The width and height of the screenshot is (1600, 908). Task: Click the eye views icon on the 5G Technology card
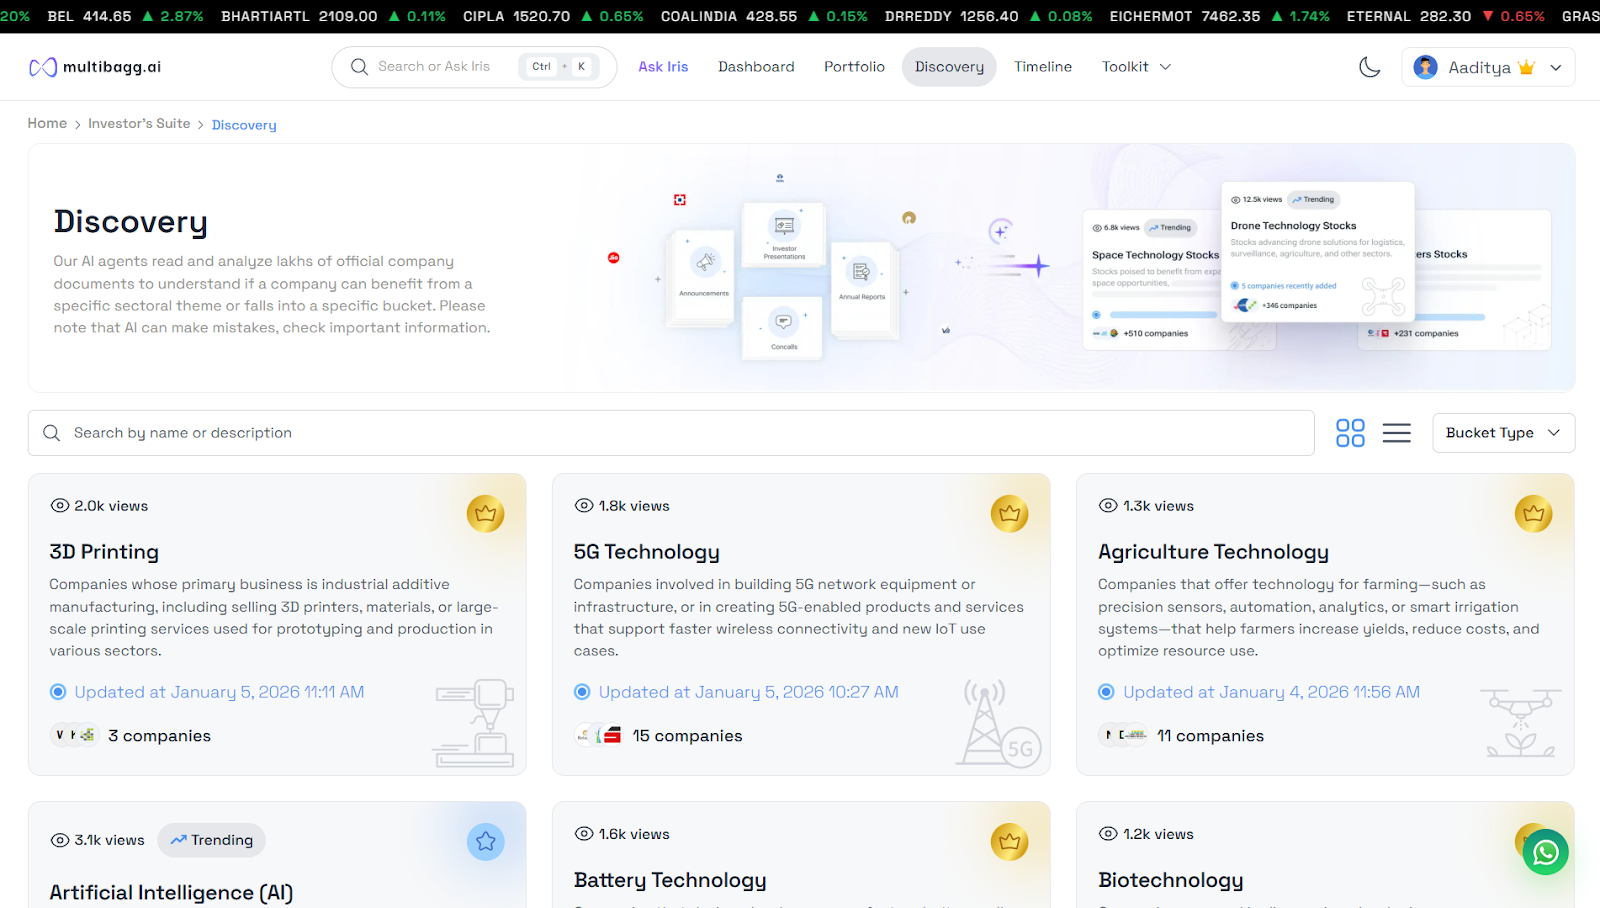click(x=583, y=505)
